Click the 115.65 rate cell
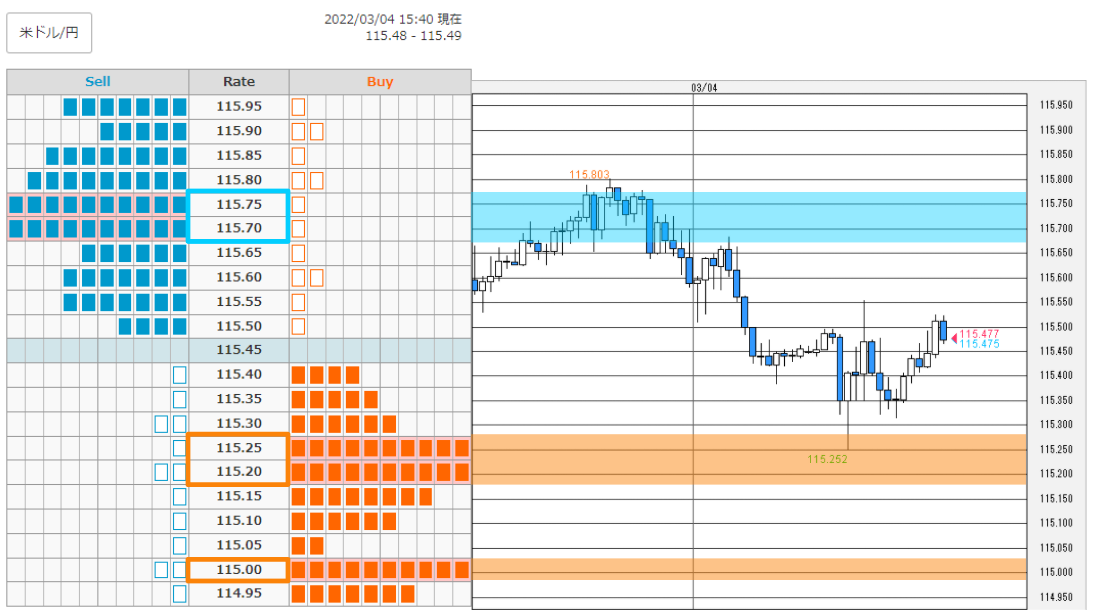 (x=239, y=253)
